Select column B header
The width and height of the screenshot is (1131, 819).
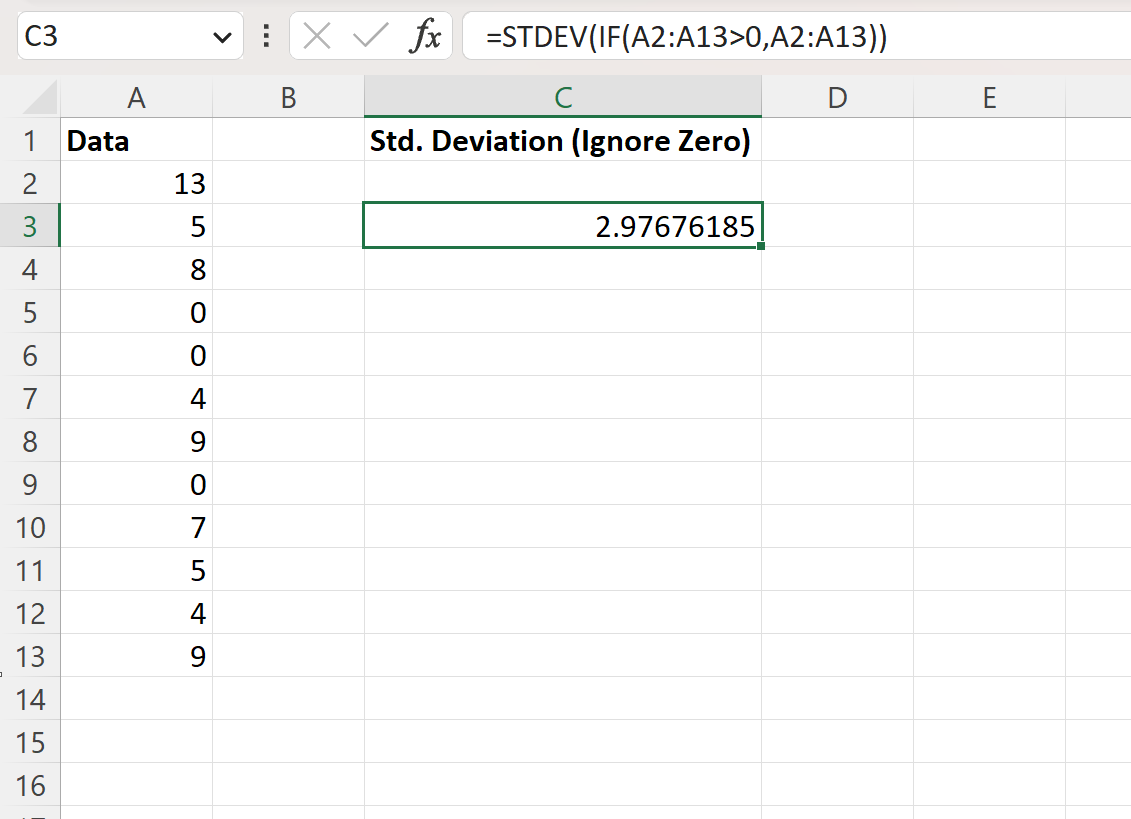pyautogui.click(x=288, y=97)
